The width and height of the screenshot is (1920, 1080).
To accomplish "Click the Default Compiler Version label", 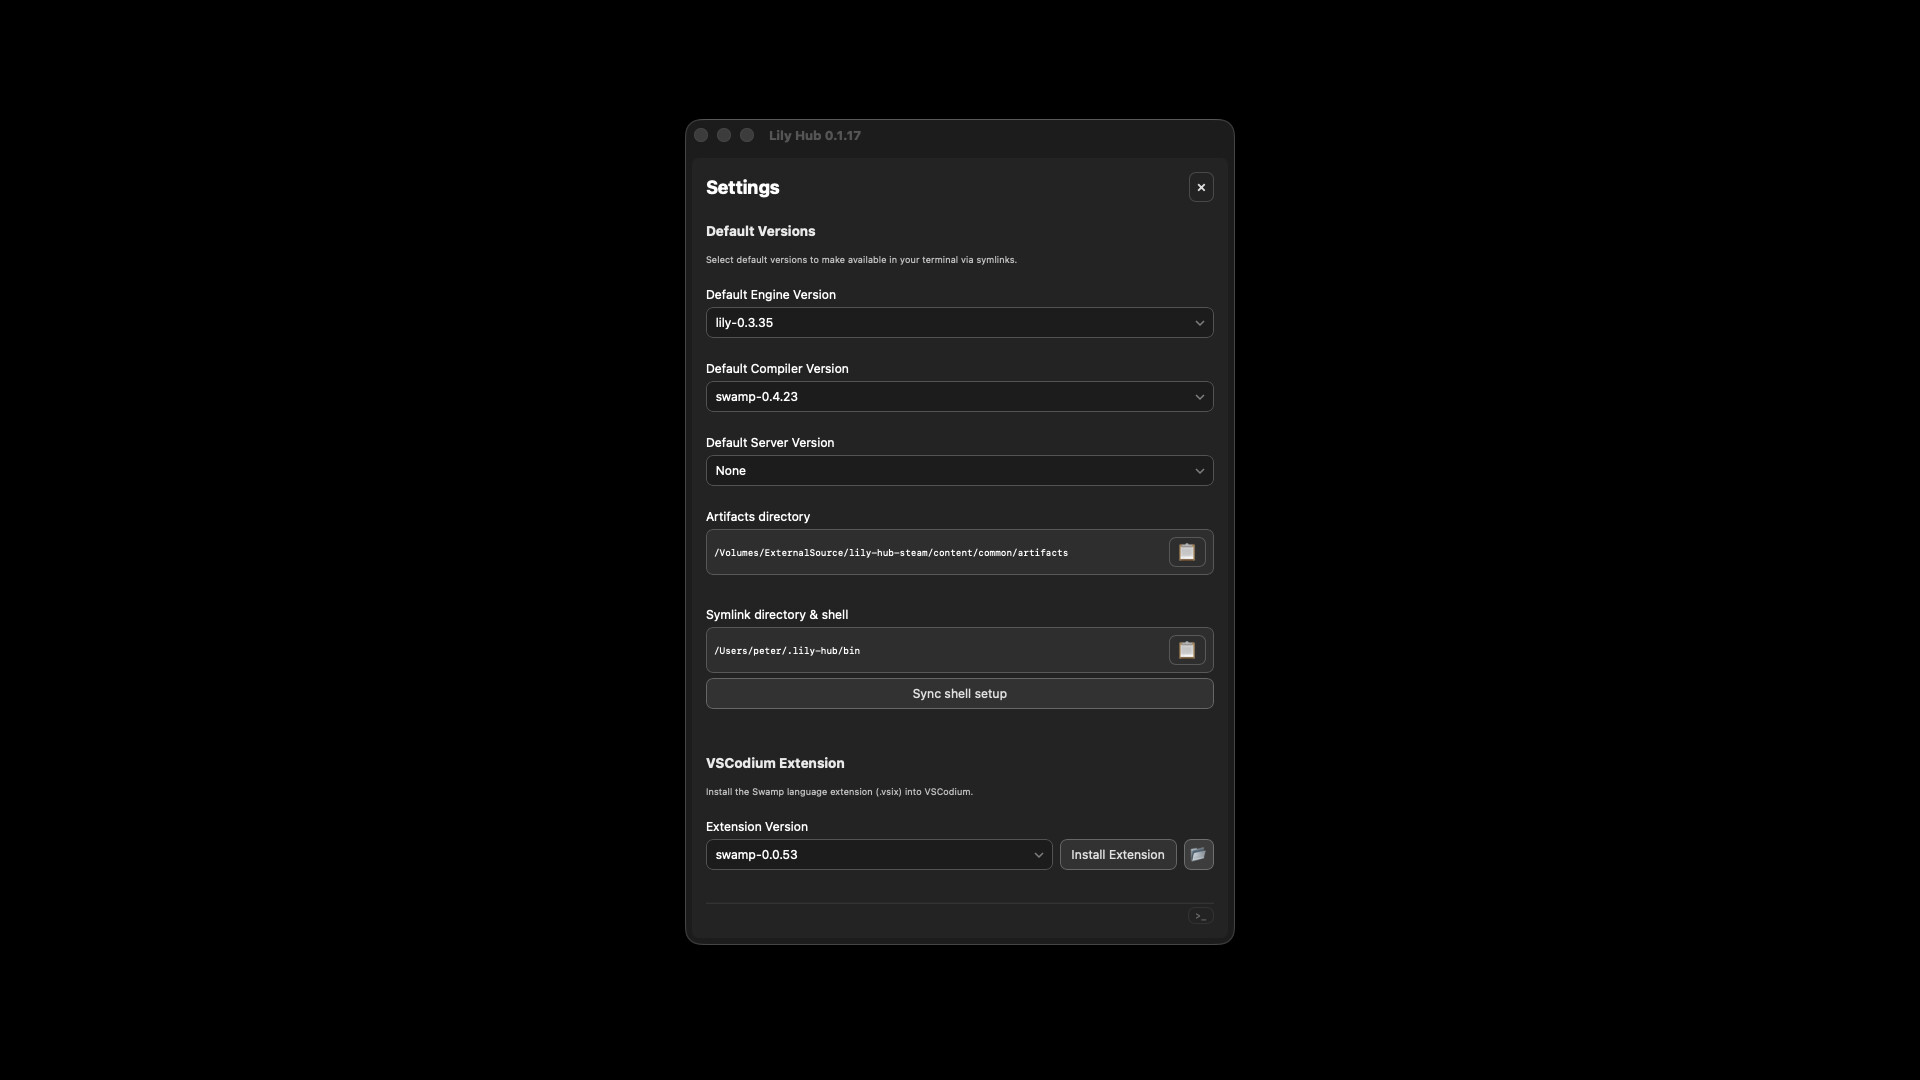I will pyautogui.click(x=777, y=369).
